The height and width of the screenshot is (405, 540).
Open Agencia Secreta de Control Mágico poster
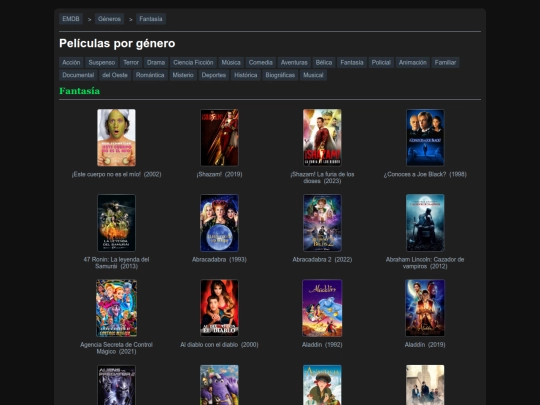point(116,308)
